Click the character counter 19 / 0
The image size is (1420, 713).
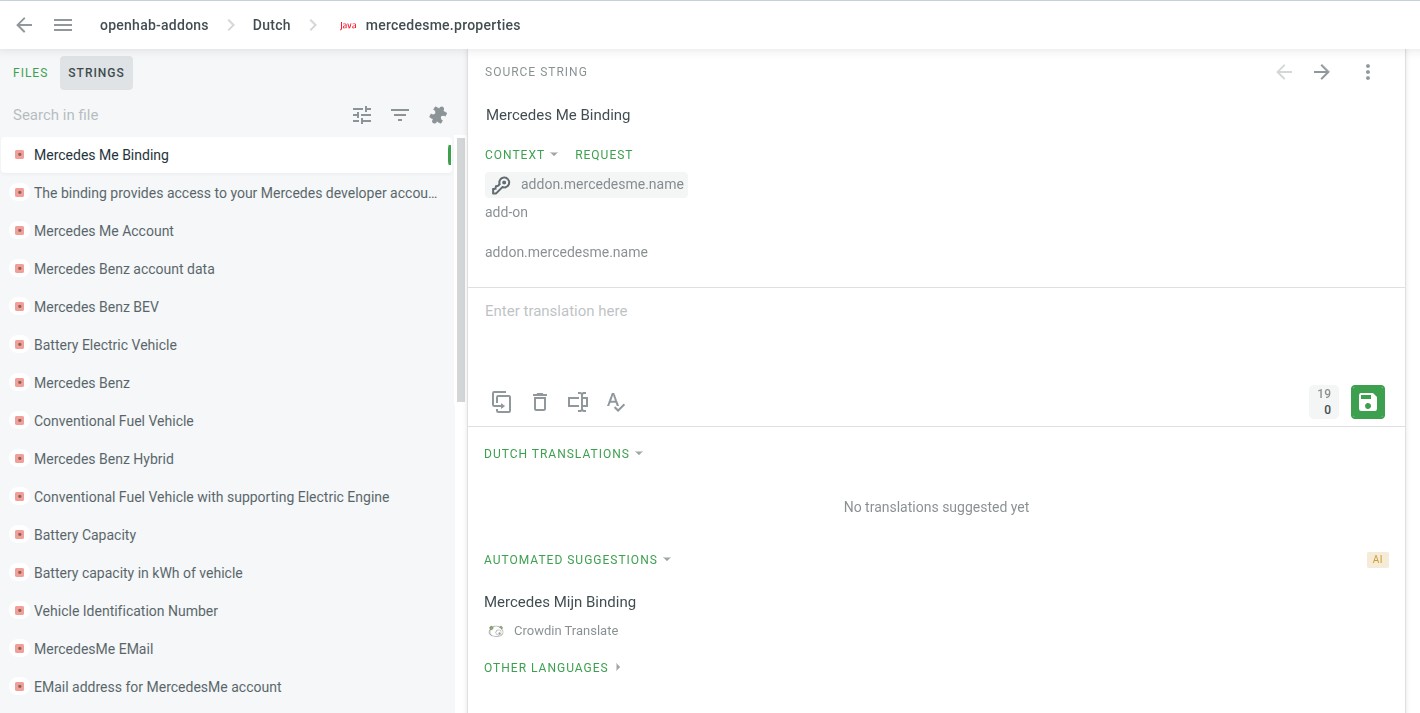click(1324, 402)
